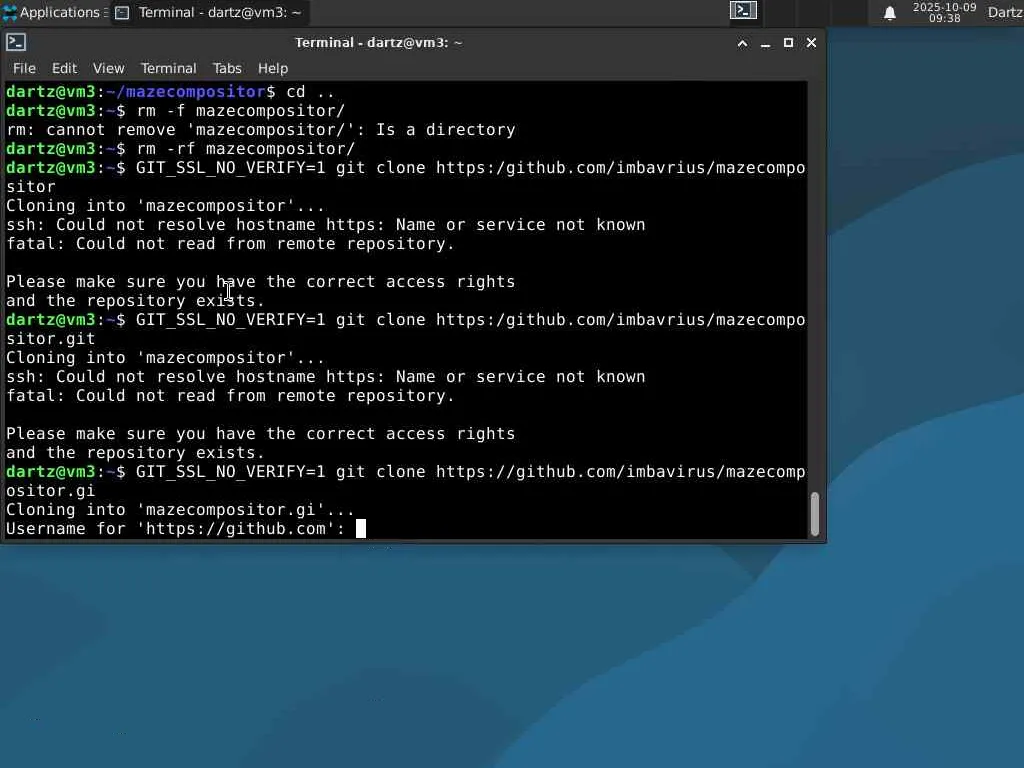Click the date and time clock
Viewport: 1024px width, 768px height.
pyautogui.click(x=944, y=12)
